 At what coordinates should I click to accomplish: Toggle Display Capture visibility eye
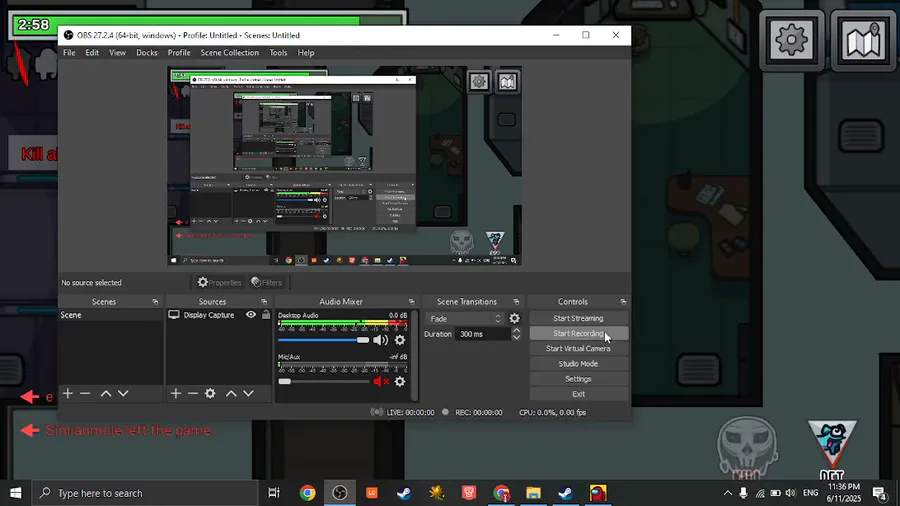coord(251,314)
